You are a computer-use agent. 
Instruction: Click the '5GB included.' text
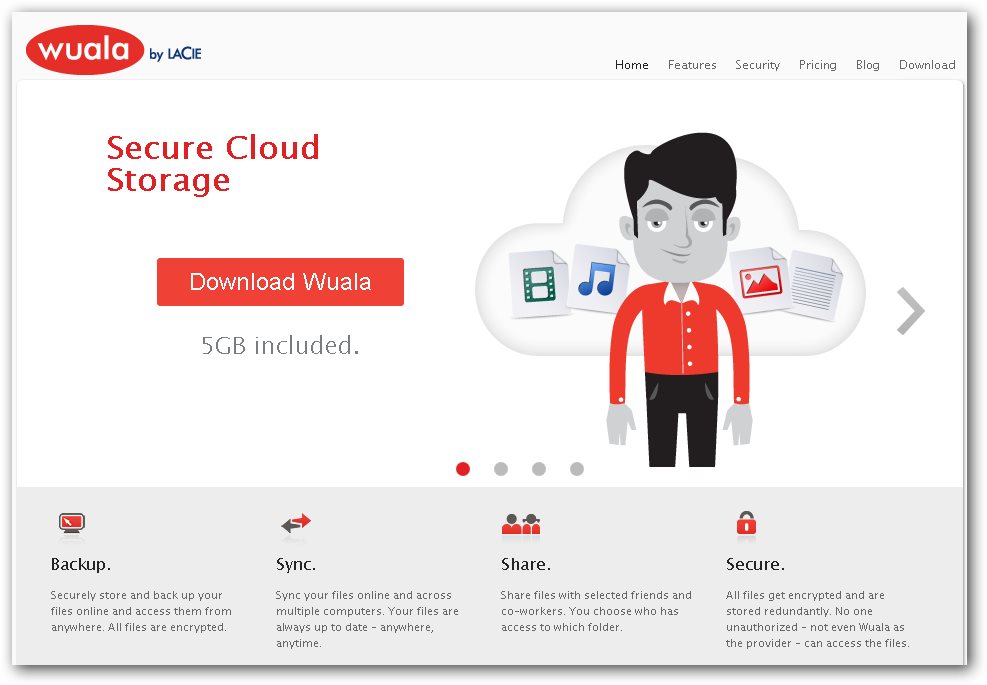point(280,345)
